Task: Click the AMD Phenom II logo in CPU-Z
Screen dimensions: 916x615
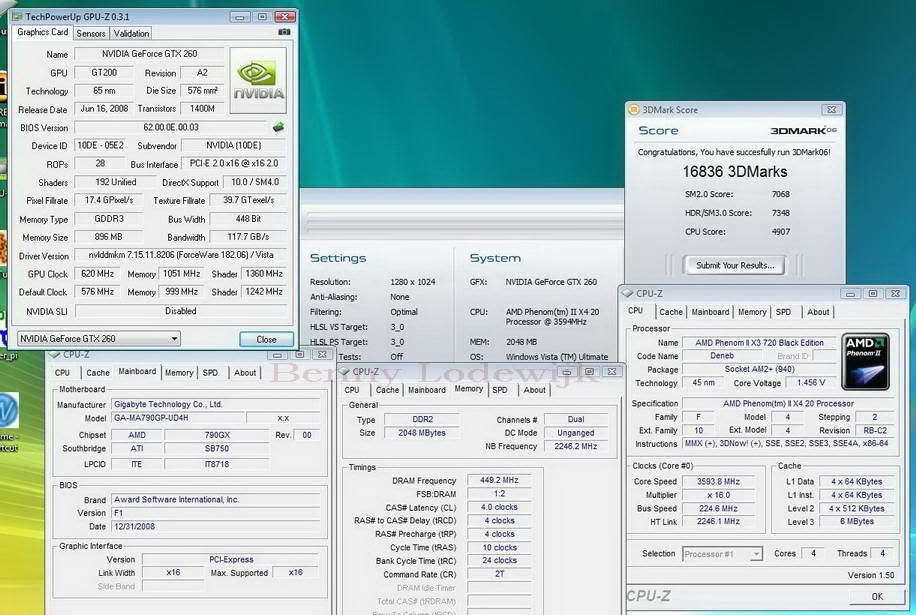Action: click(x=867, y=362)
